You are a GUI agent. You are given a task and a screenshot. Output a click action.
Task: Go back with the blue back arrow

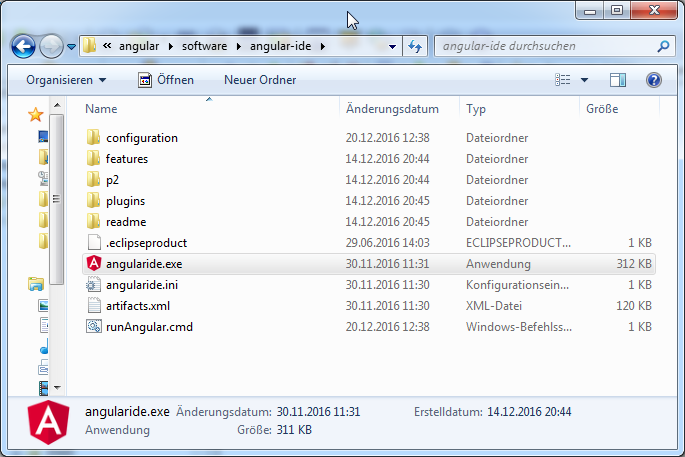click(x=23, y=46)
